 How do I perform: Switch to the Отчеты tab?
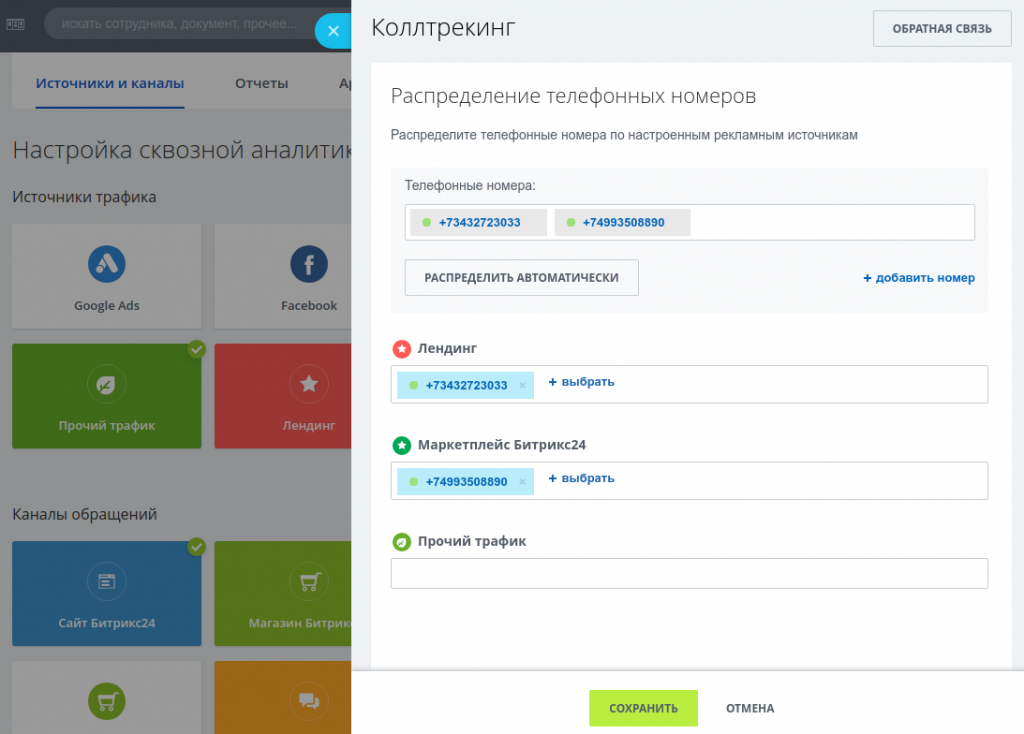(x=261, y=83)
